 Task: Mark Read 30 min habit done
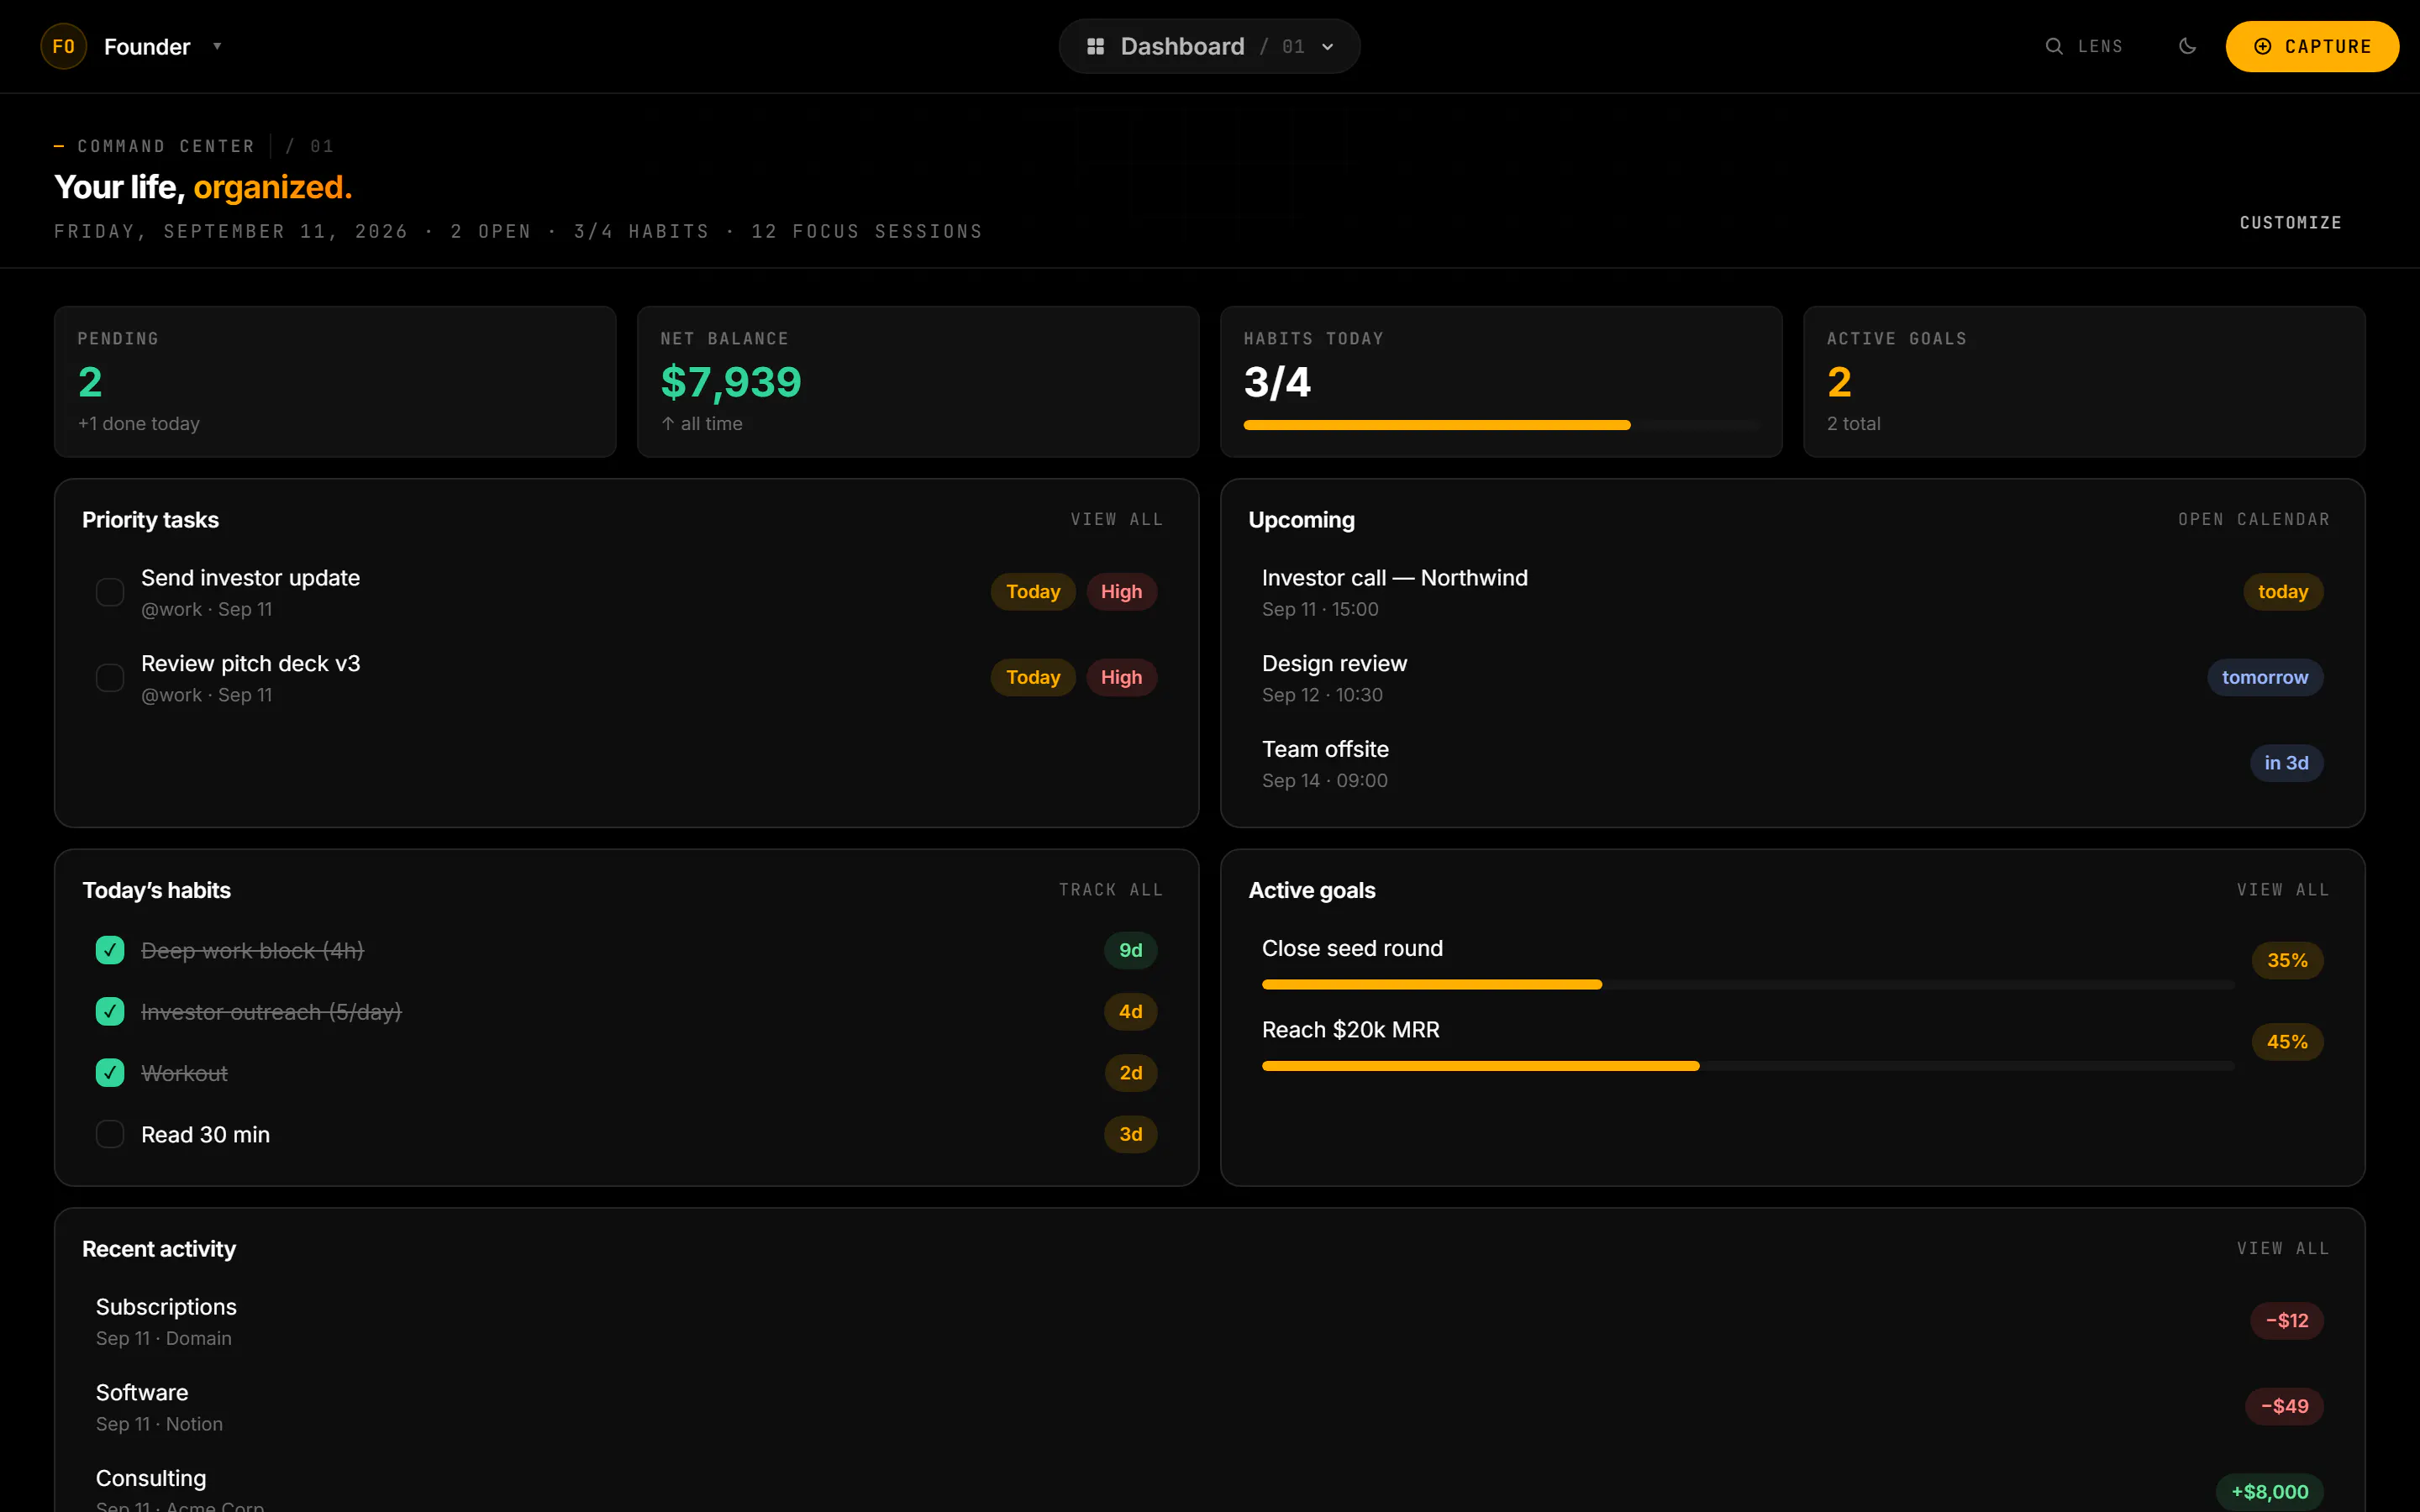click(x=110, y=1134)
